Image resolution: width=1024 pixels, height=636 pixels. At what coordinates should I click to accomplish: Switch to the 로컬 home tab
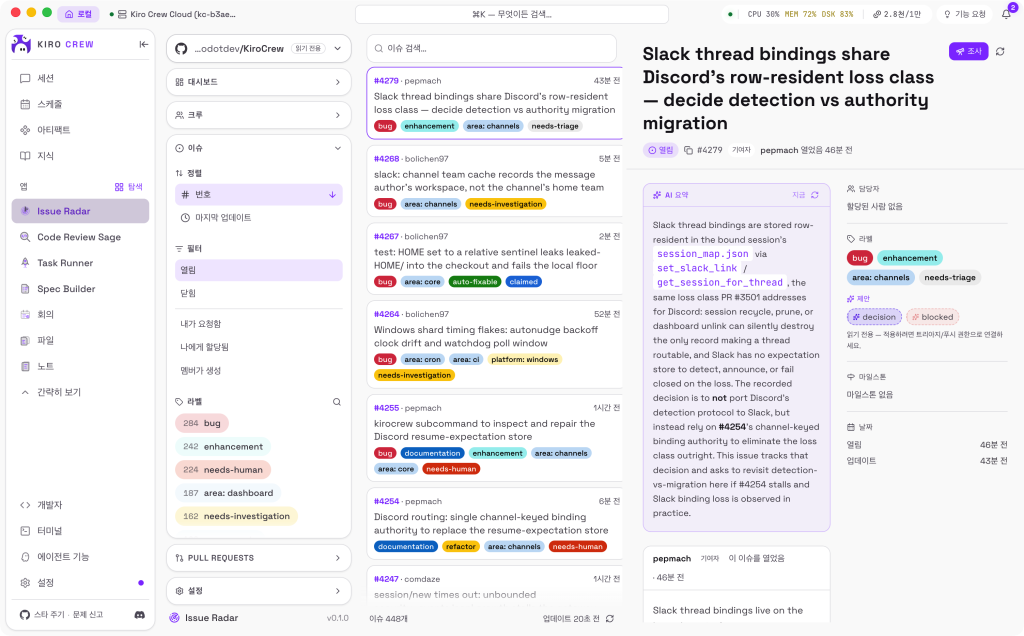[x=78, y=14]
